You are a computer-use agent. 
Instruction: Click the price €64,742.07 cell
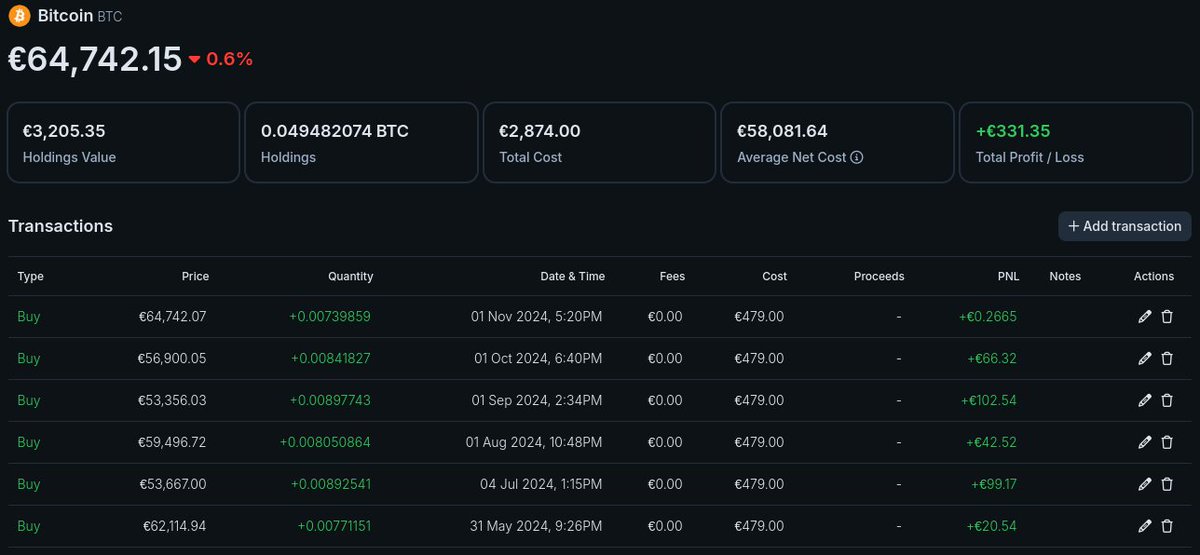click(x=172, y=317)
